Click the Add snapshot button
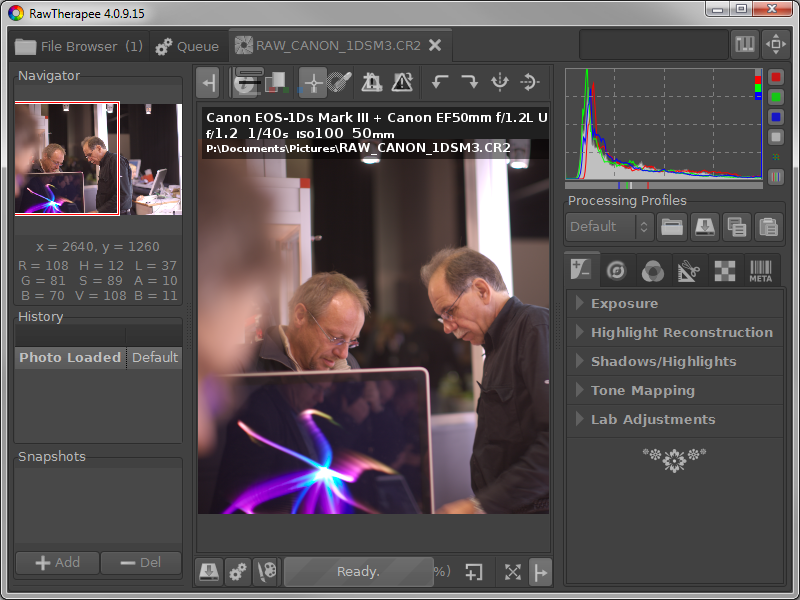800x600 pixels. click(57, 562)
